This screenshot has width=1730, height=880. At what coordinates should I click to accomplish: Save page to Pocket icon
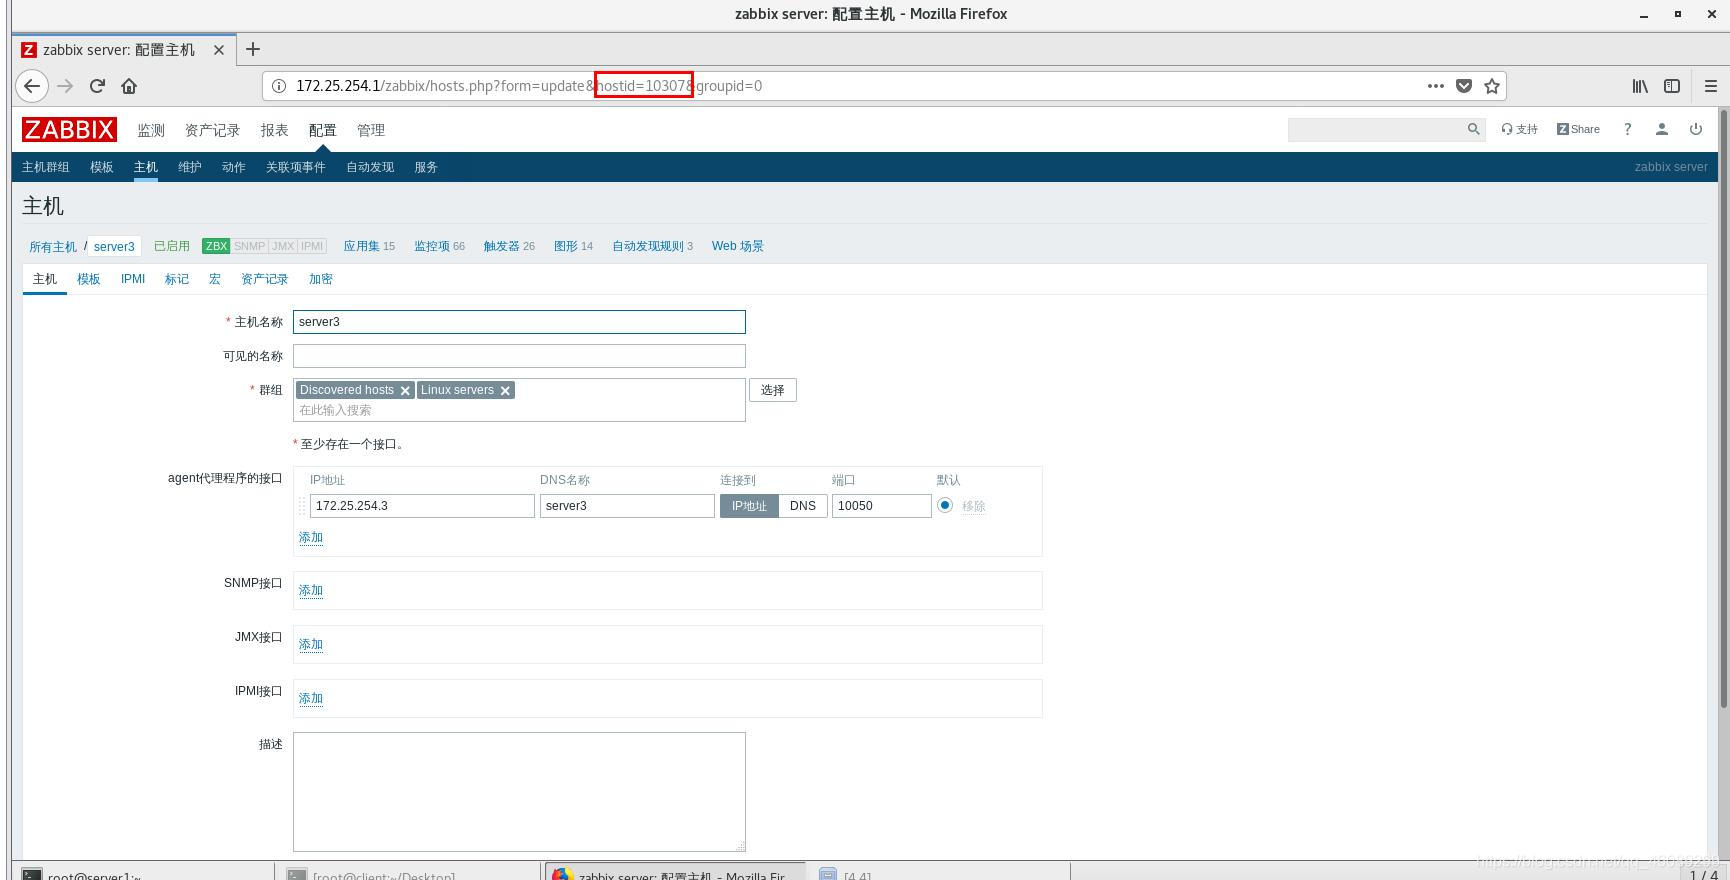1464,86
